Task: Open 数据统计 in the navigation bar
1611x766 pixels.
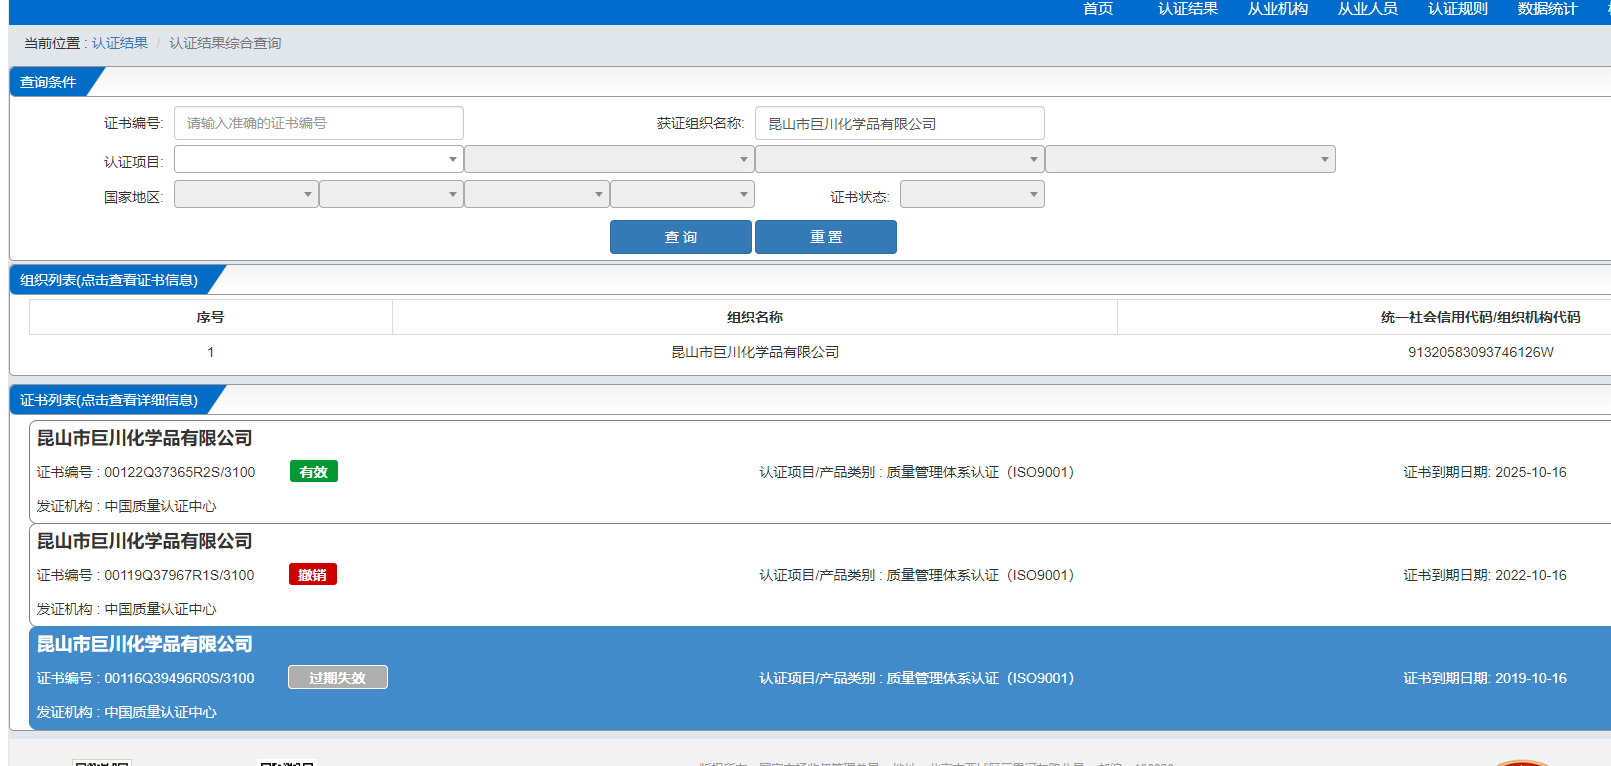Action: [x=1547, y=9]
